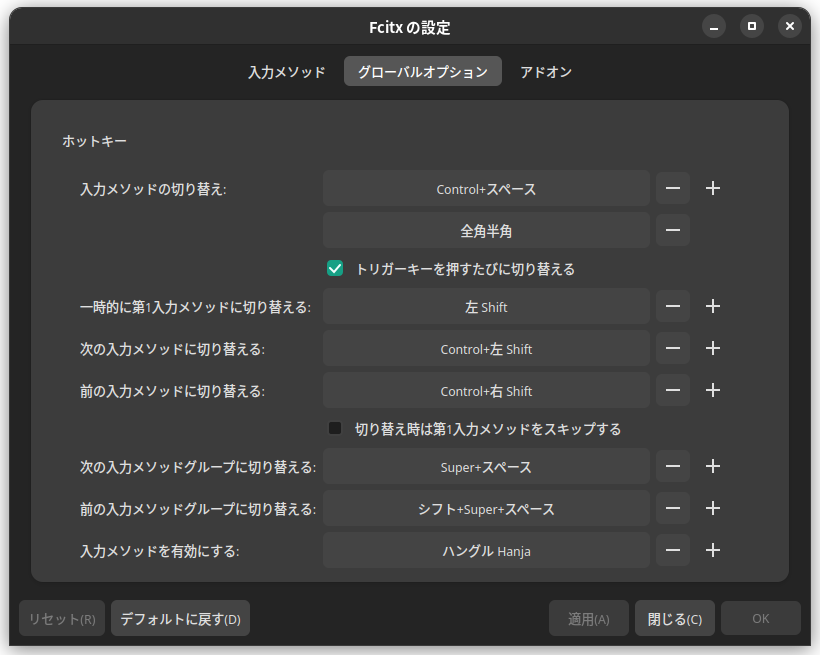Screen dimensions: 820x655
Task: Click the 閉じる(C) button
Action: (675, 618)
